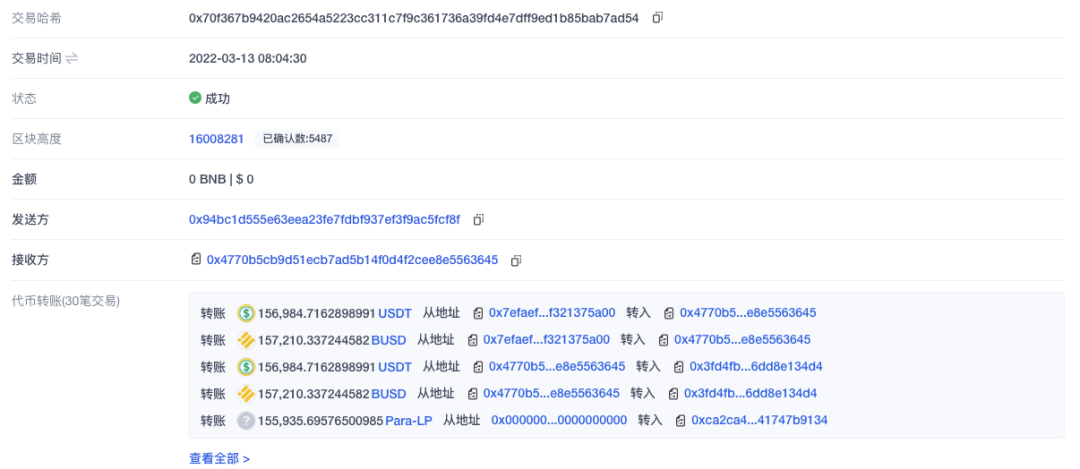Click the confirmations badge 已确认数:5487
The image size is (1080, 469).
298,139
